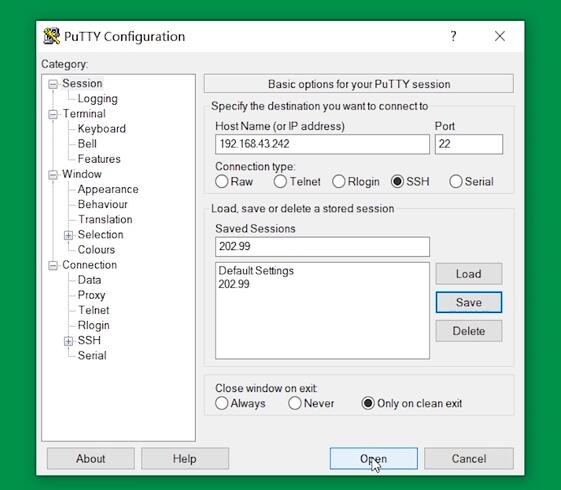Expand the SSH tree node
Screen dimensions: 561x490
pos(68,341)
